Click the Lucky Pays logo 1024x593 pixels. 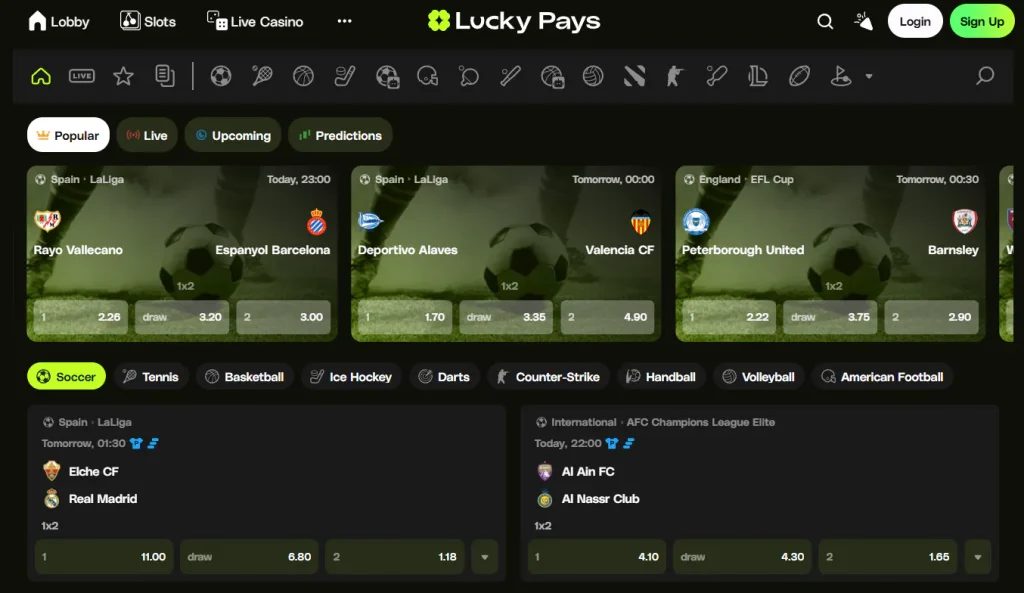click(x=513, y=21)
